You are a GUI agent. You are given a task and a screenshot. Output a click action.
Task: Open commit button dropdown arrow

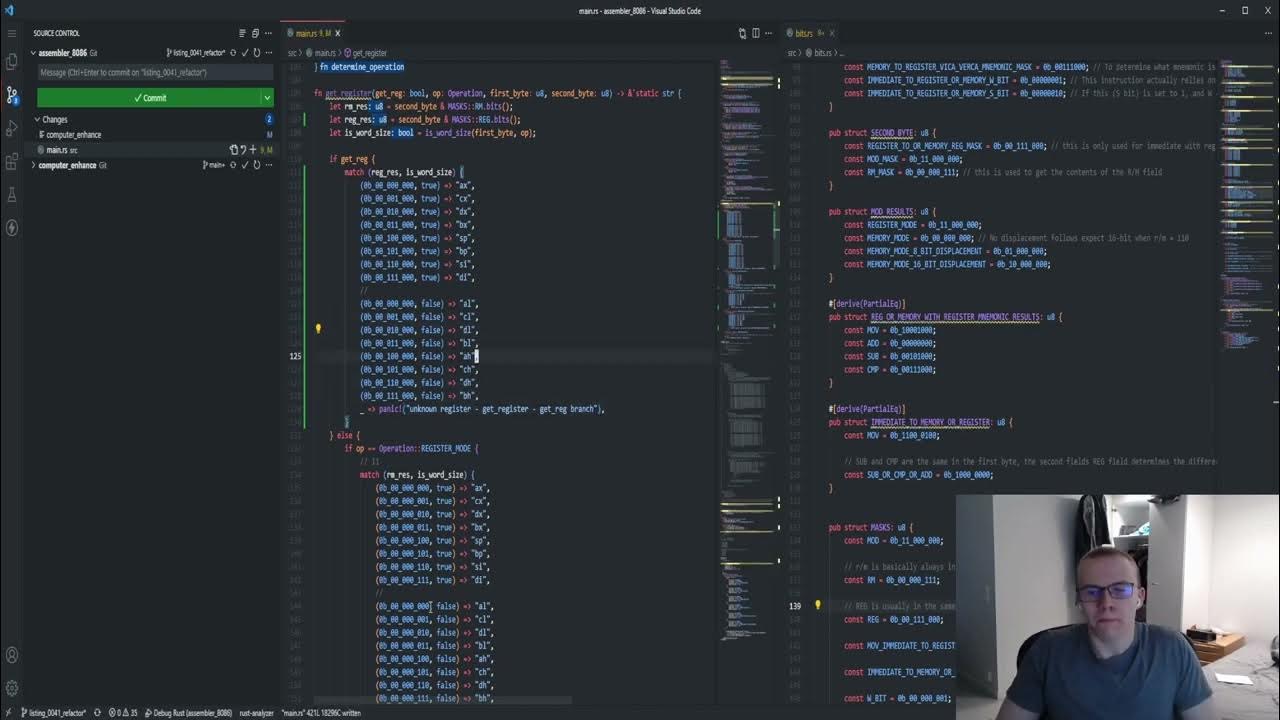266,98
